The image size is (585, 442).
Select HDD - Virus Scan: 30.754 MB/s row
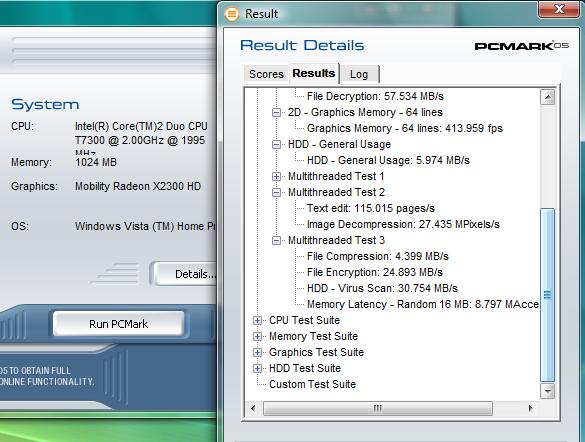[x=382, y=288]
